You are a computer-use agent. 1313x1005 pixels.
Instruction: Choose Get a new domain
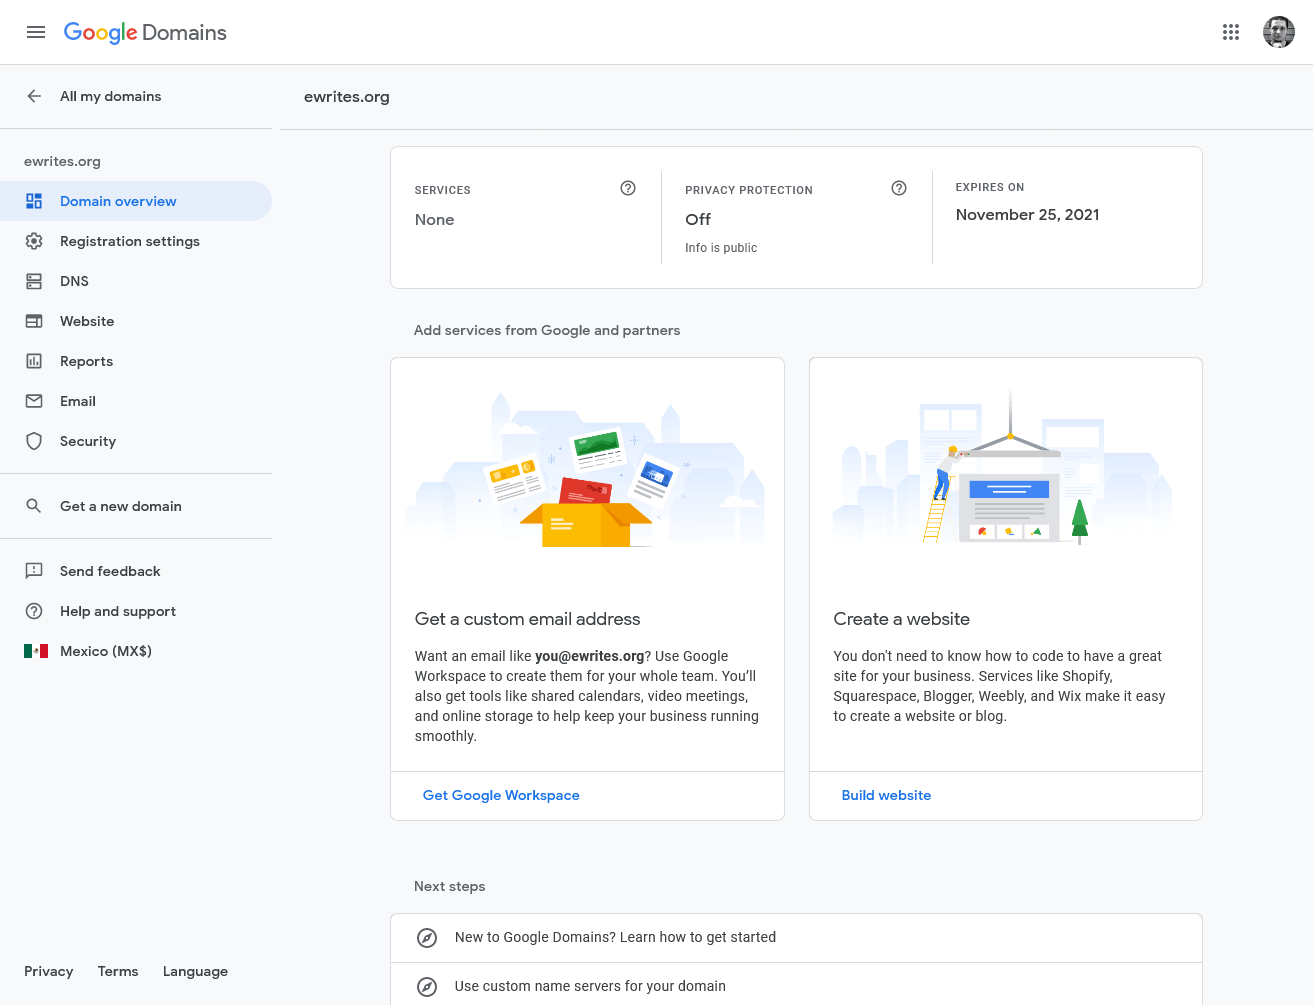point(136,506)
